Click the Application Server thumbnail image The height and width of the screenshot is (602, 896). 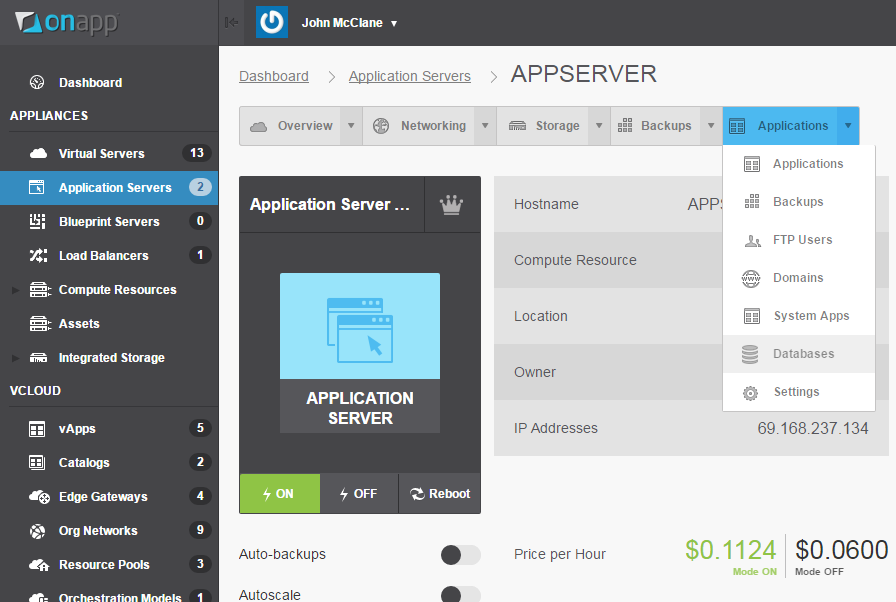(360, 325)
